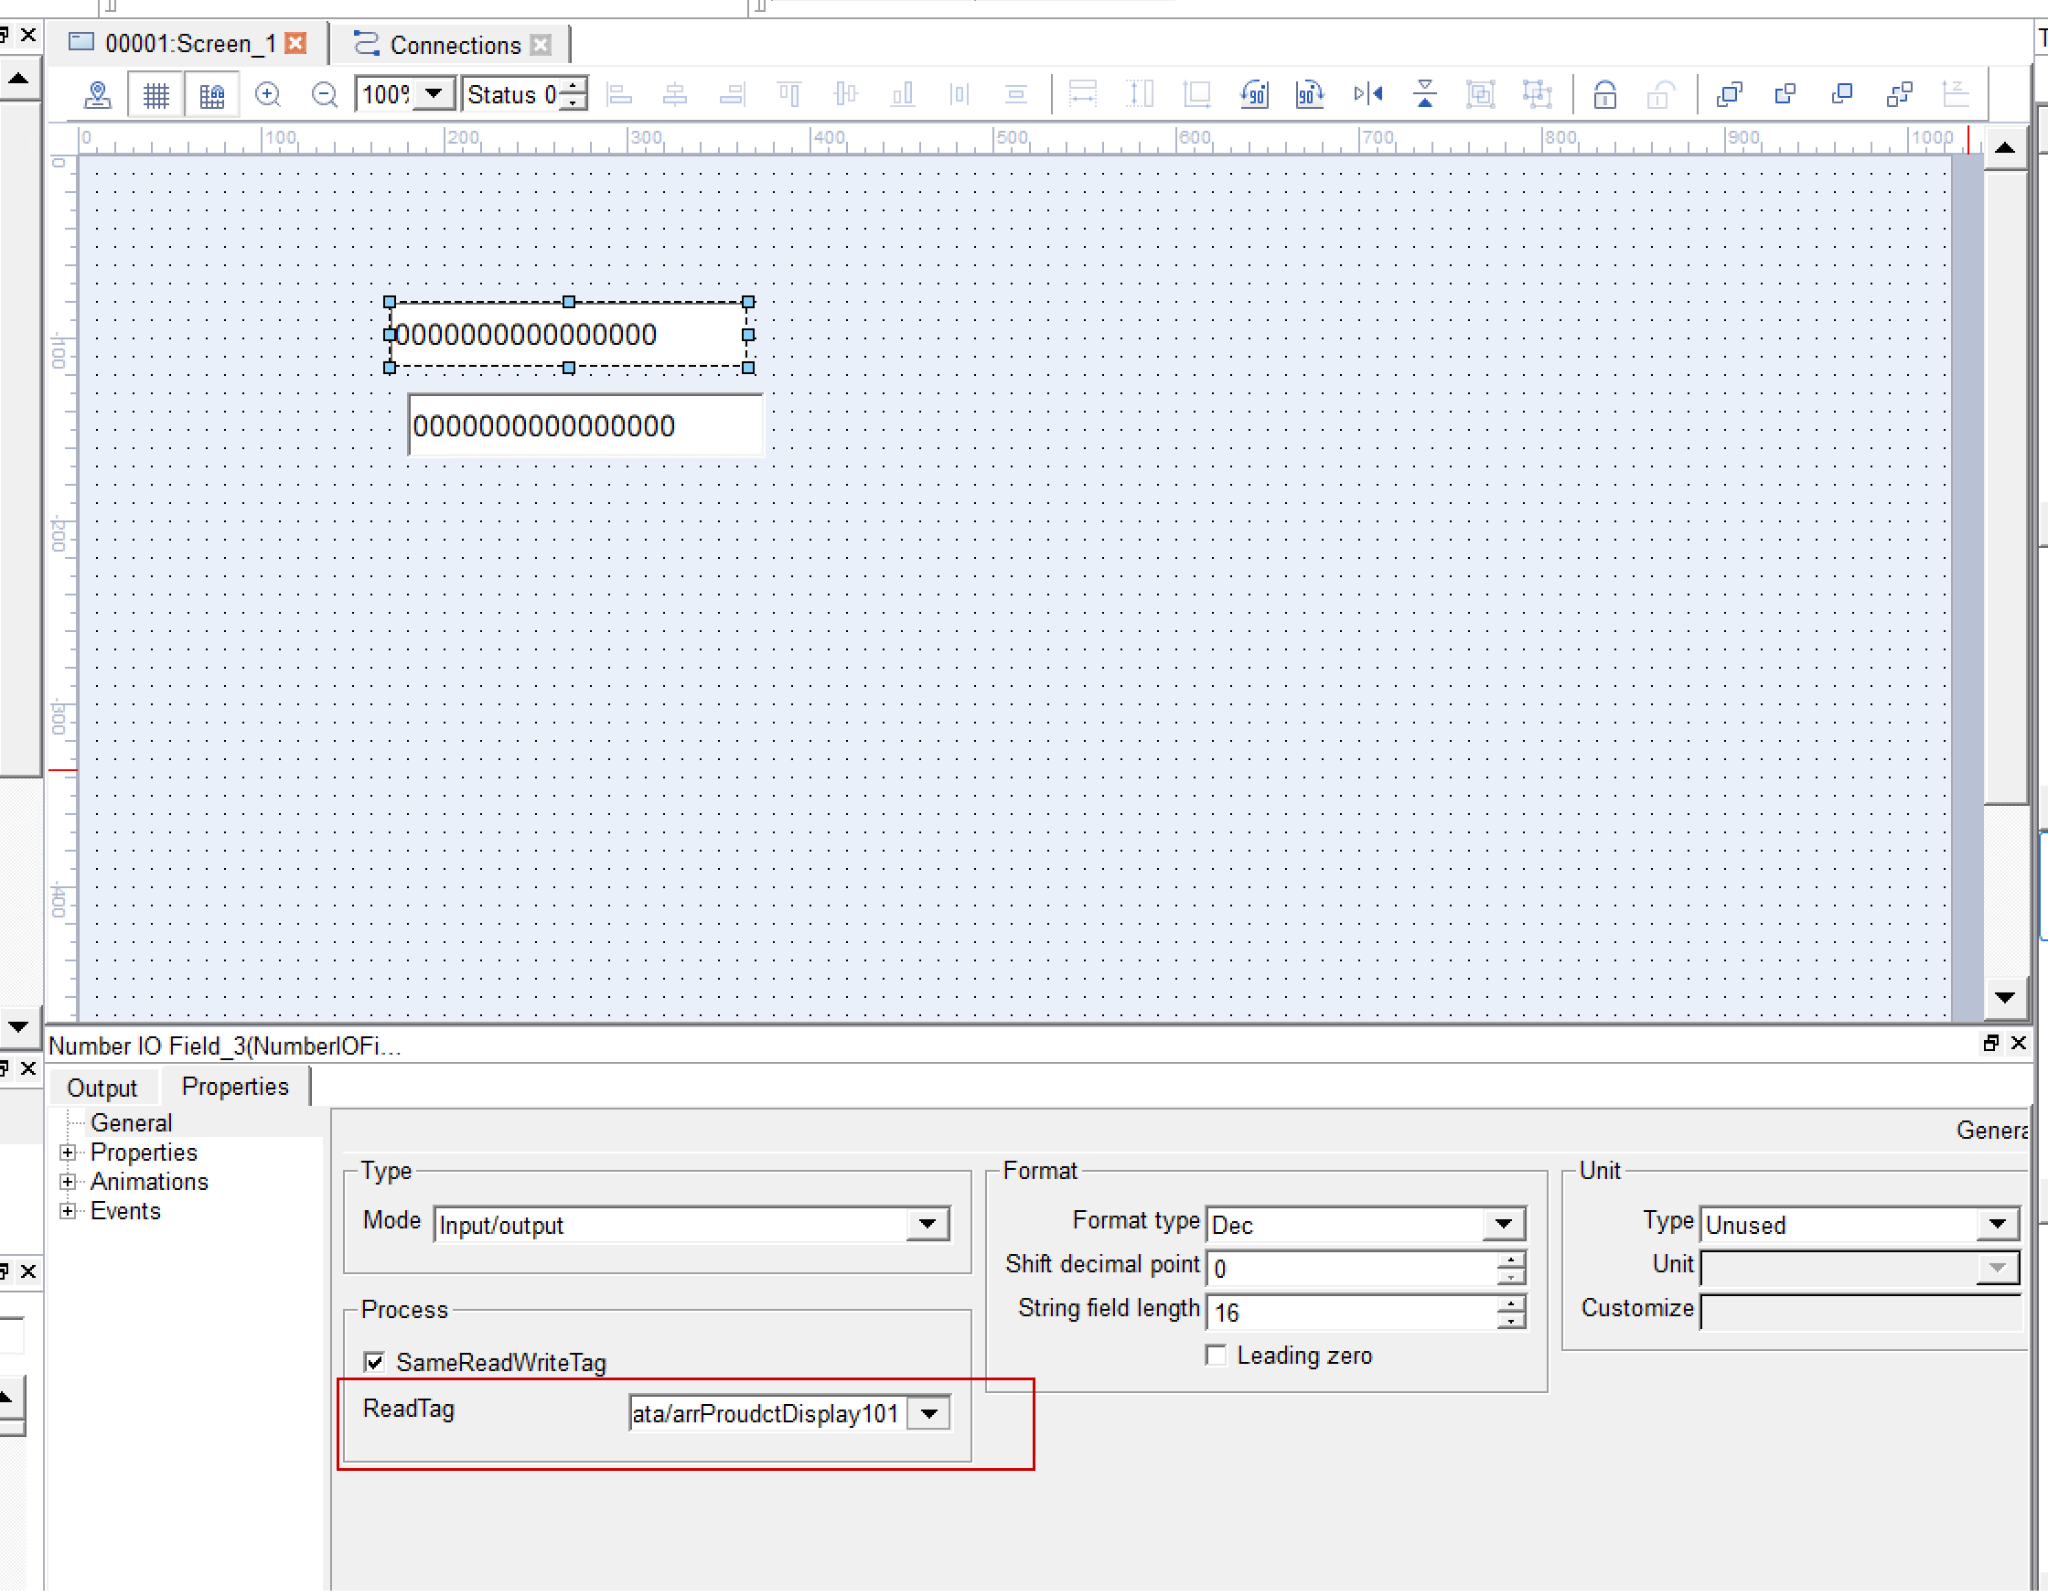Viewport: 2048px width, 1591px height.
Task: Open the Format type dropdown
Action: tap(1503, 1224)
